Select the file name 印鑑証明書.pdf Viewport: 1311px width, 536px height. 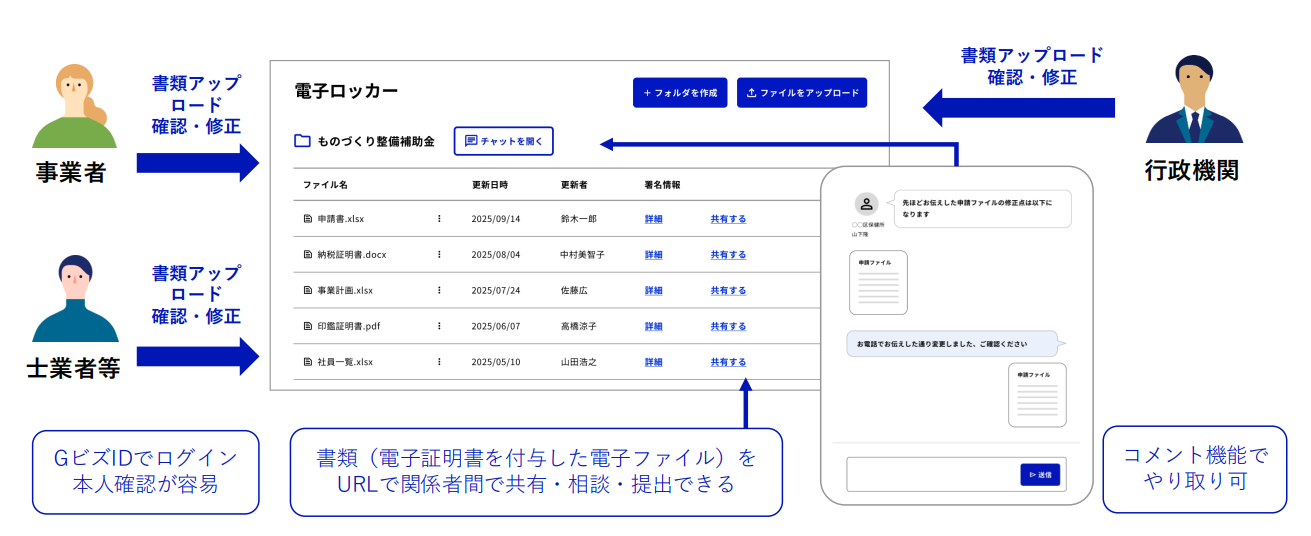(349, 326)
